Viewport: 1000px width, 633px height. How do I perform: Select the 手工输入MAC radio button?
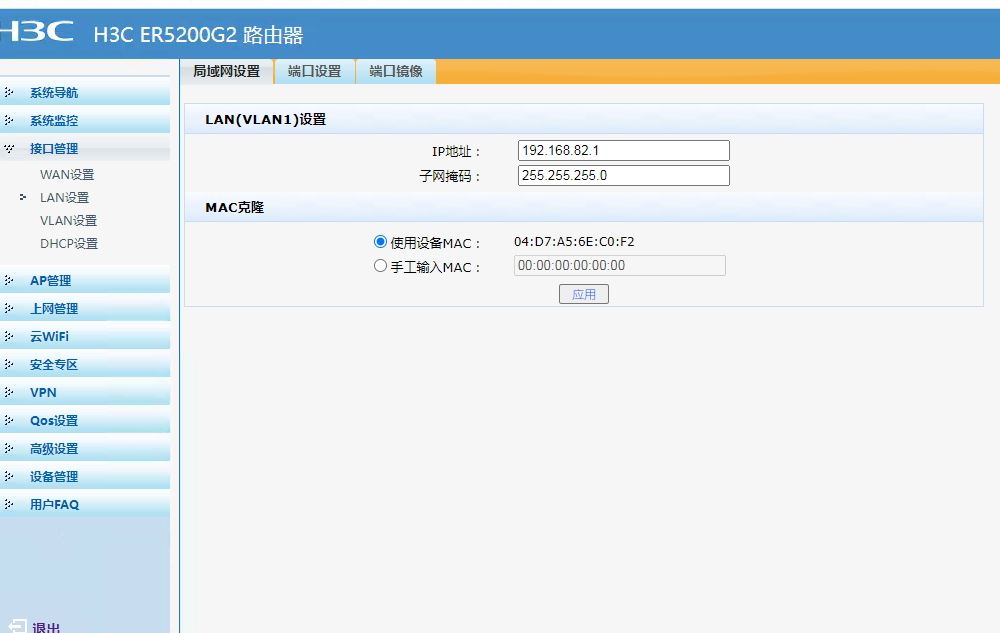tap(380, 266)
